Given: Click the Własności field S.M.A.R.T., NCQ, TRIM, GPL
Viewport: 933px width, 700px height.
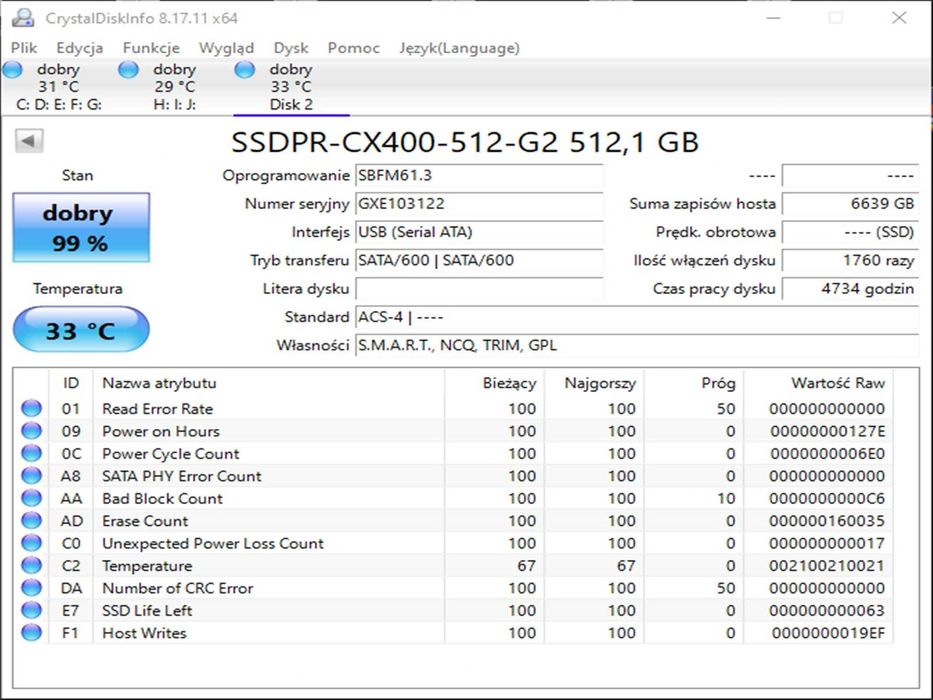Looking at the screenshot, I should (x=637, y=345).
